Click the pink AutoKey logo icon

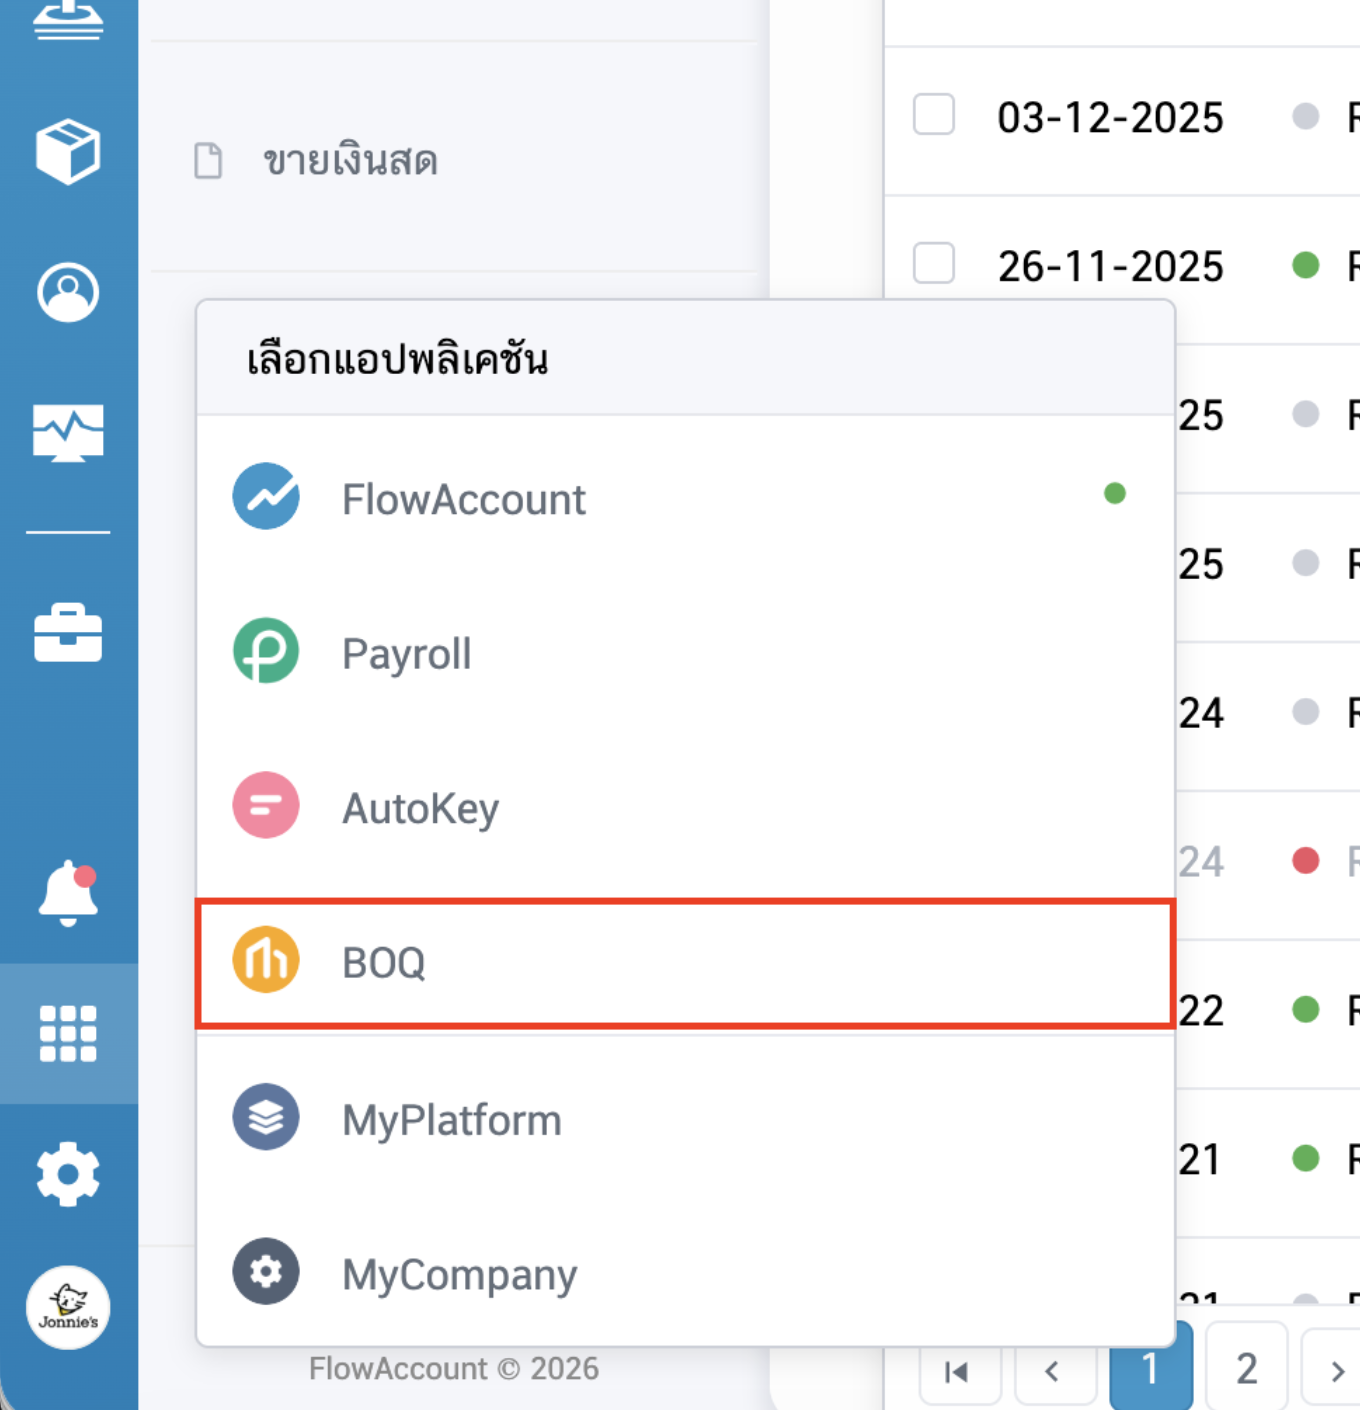pos(266,805)
